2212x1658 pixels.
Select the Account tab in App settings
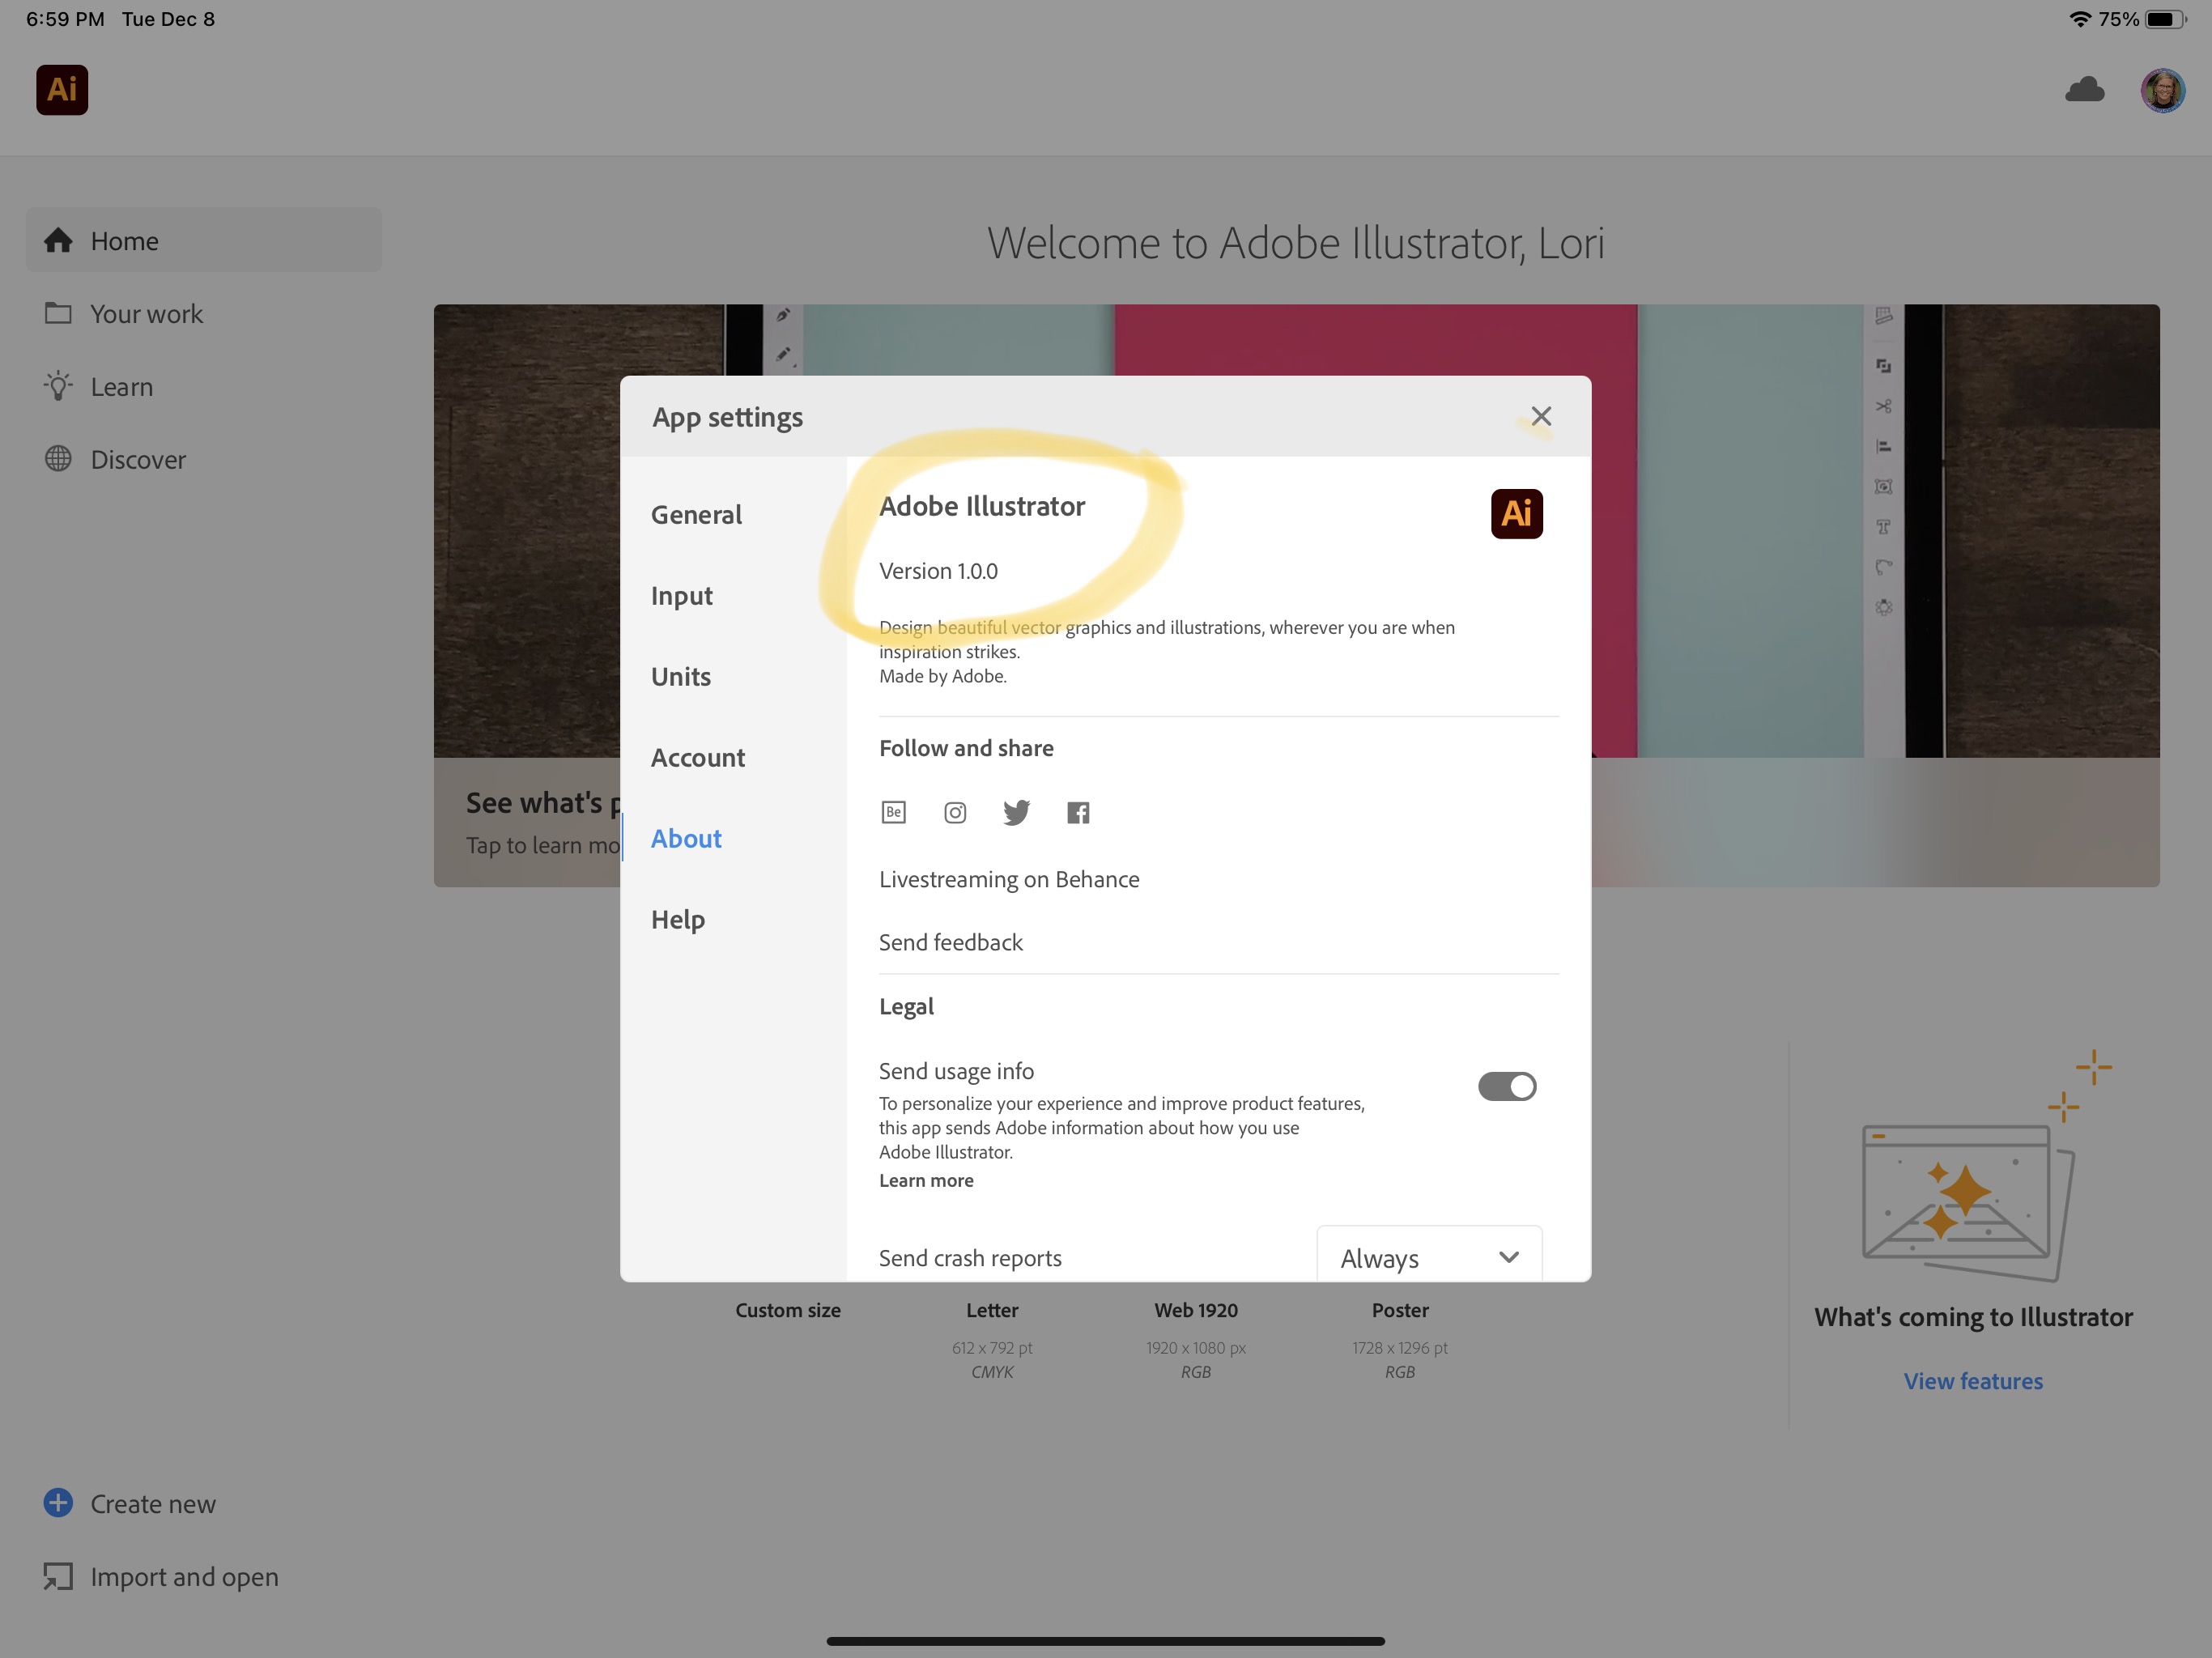[x=698, y=757]
